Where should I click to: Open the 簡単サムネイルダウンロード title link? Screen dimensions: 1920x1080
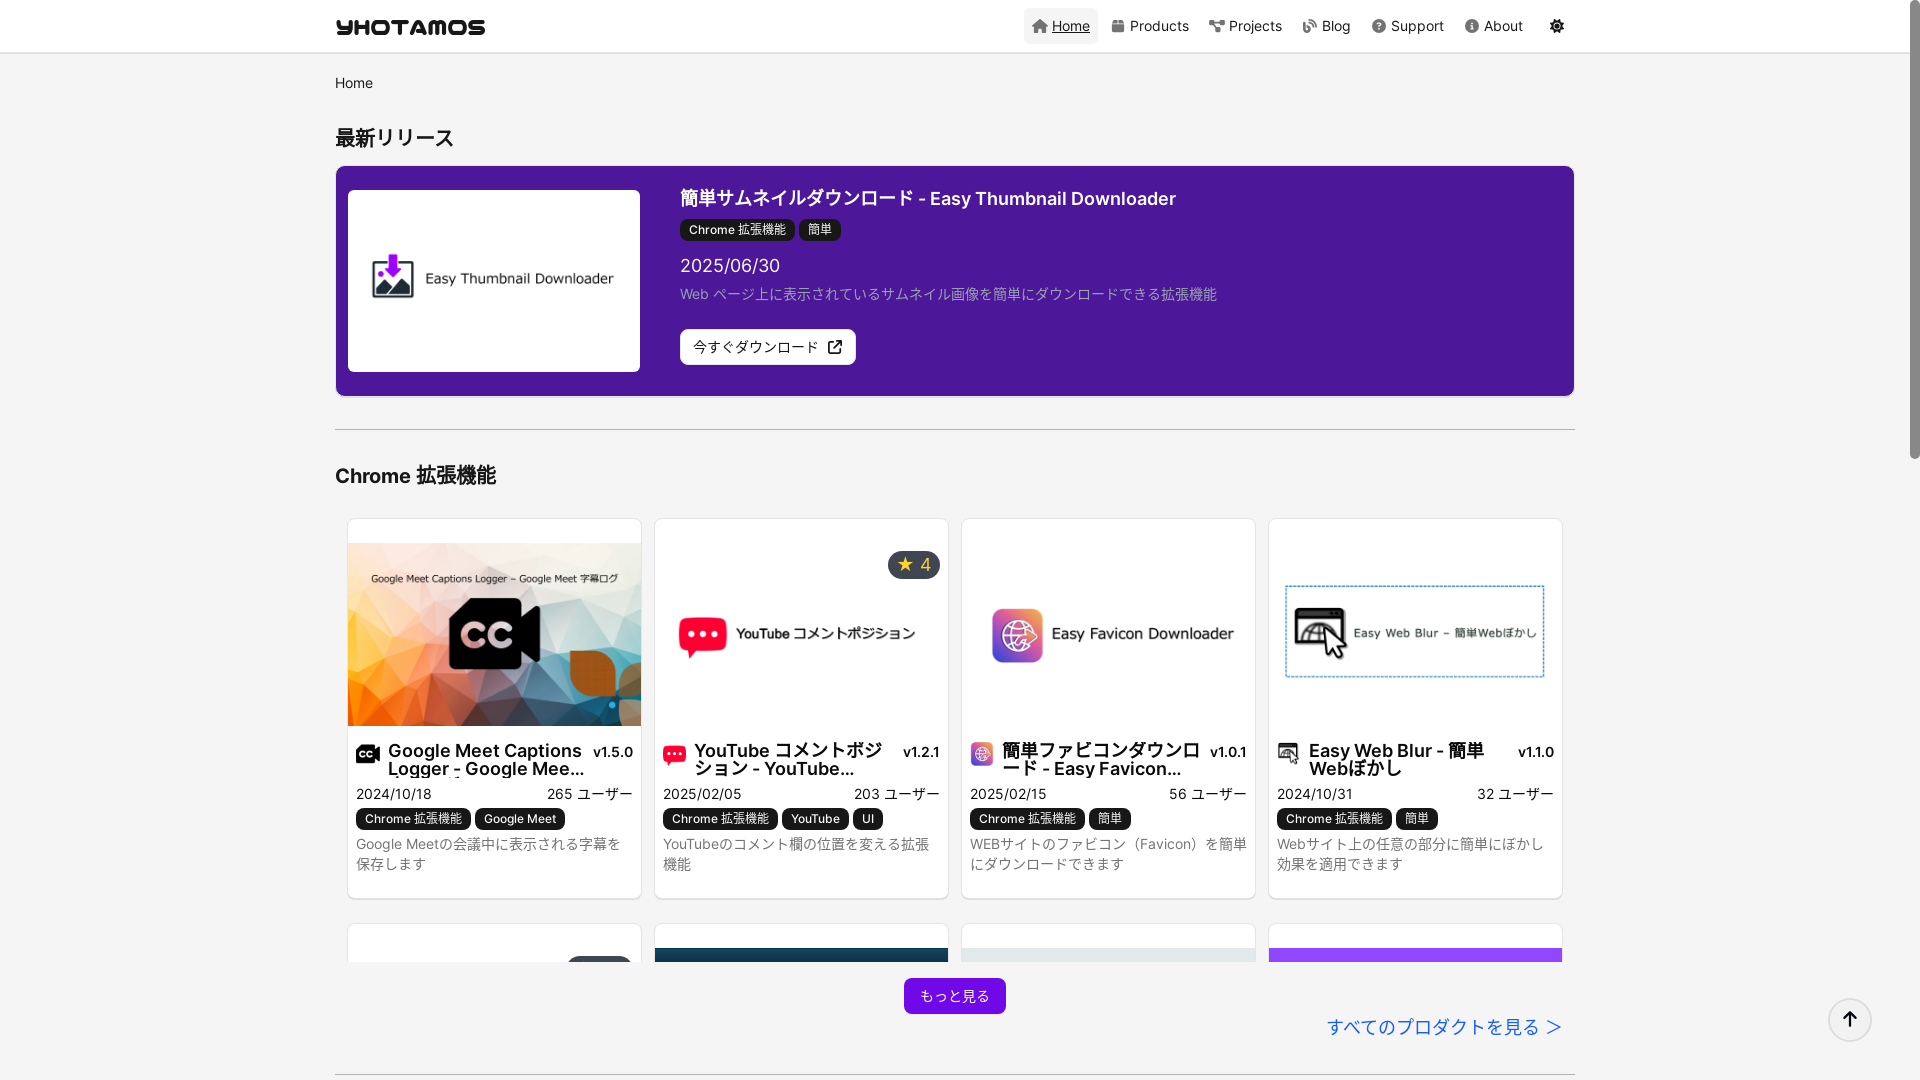[928, 199]
